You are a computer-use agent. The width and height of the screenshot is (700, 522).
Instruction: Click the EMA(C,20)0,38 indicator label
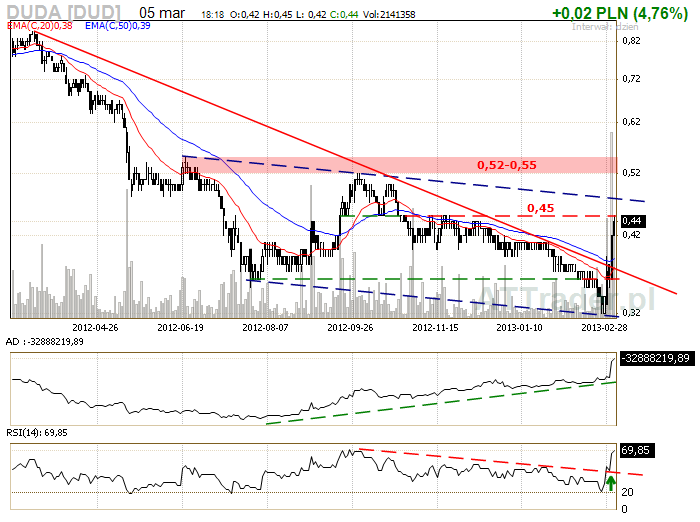click(x=40, y=26)
